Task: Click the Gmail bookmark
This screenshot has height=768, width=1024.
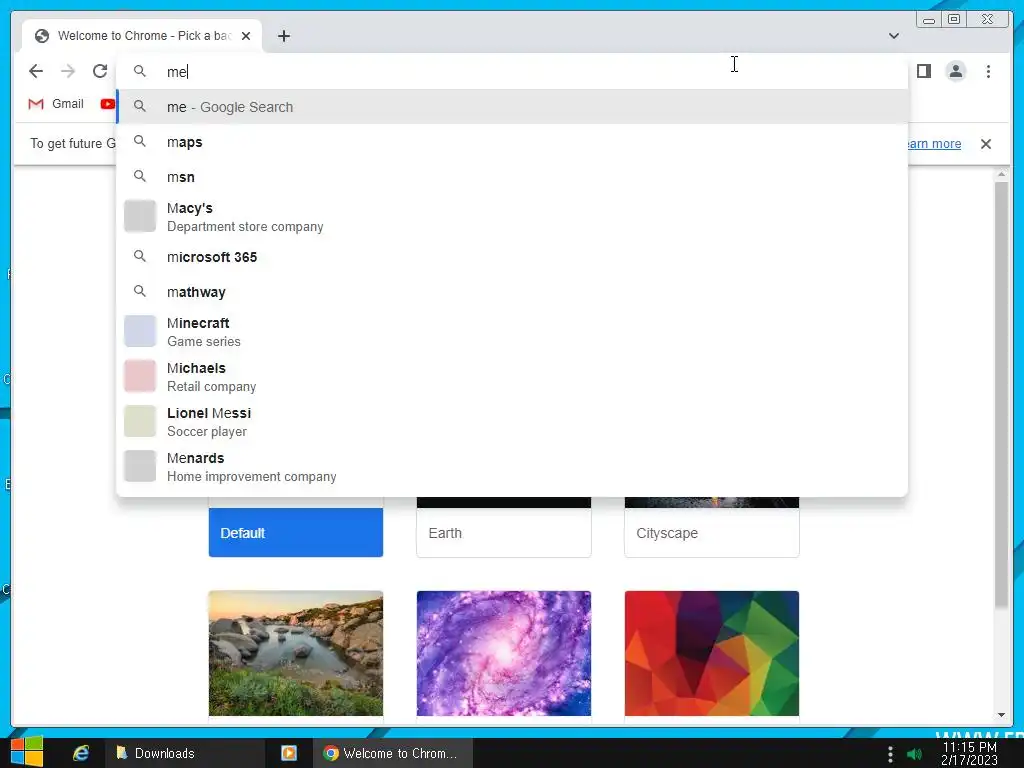Action: 56,104
